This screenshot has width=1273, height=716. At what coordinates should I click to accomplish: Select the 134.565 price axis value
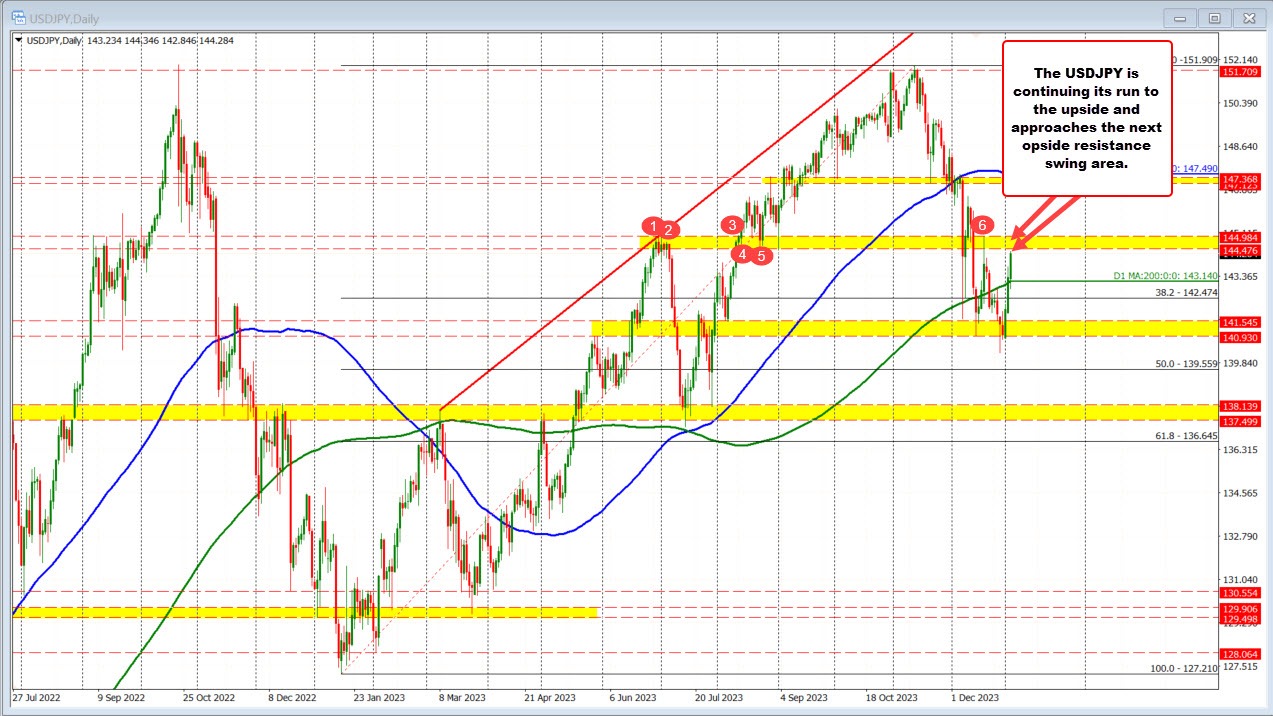1239,493
